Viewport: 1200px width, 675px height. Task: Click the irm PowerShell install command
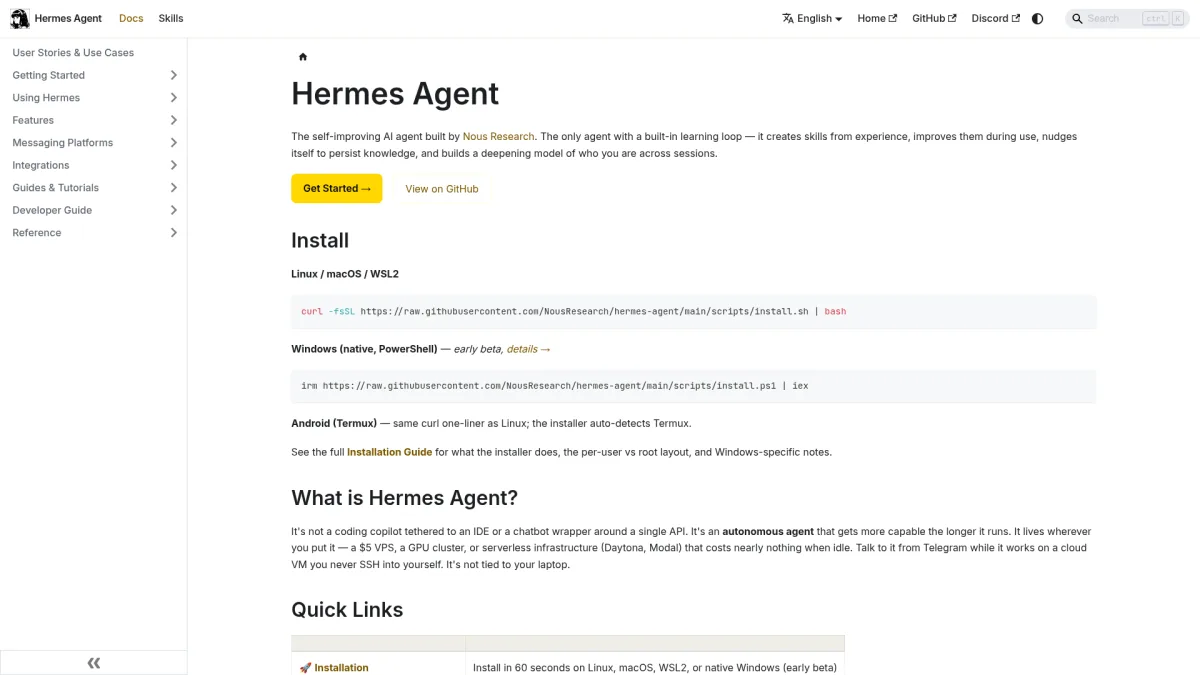(x=693, y=386)
